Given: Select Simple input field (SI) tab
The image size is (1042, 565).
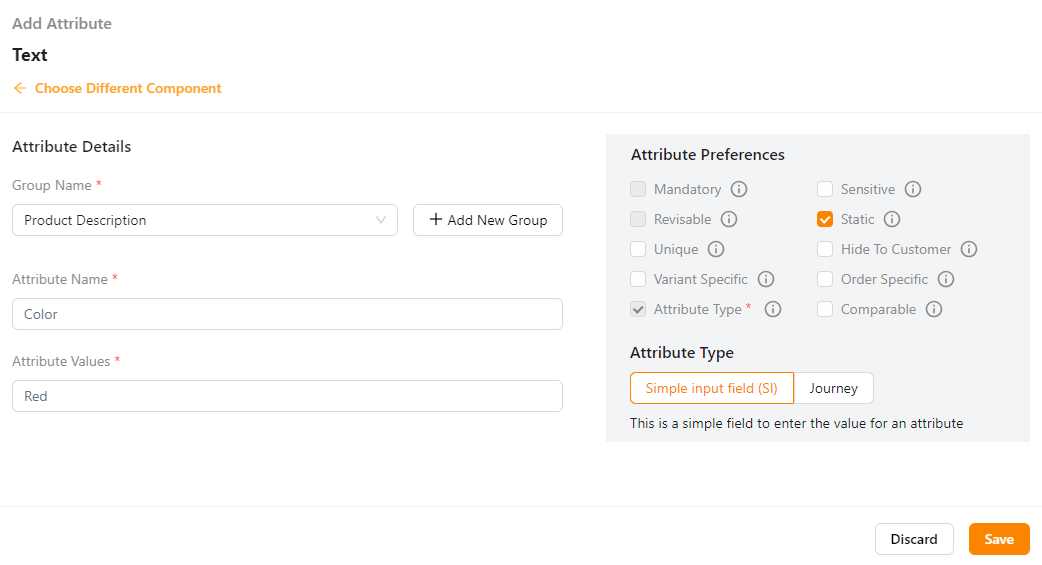Looking at the screenshot, I should click(x=711, y=388).
